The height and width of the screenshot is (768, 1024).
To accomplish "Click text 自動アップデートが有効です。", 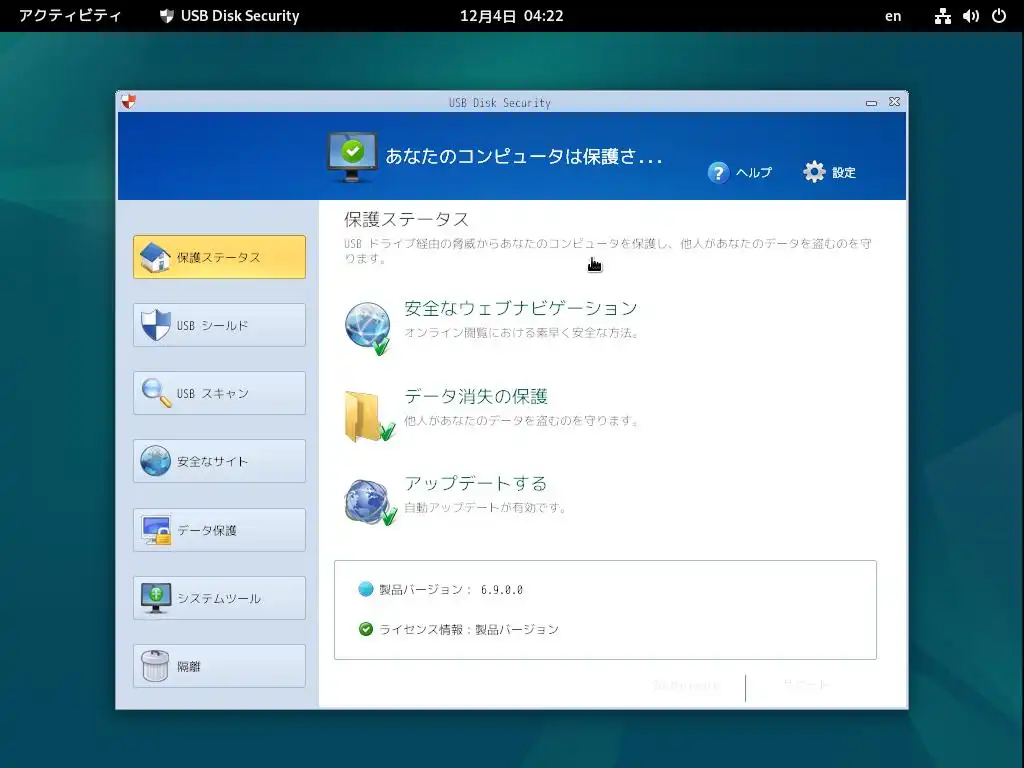I will tap(486, 507).
